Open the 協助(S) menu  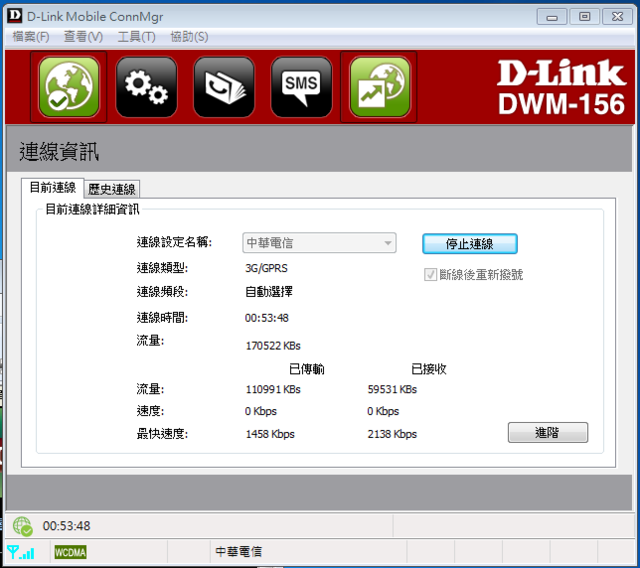tap(189, 37)
